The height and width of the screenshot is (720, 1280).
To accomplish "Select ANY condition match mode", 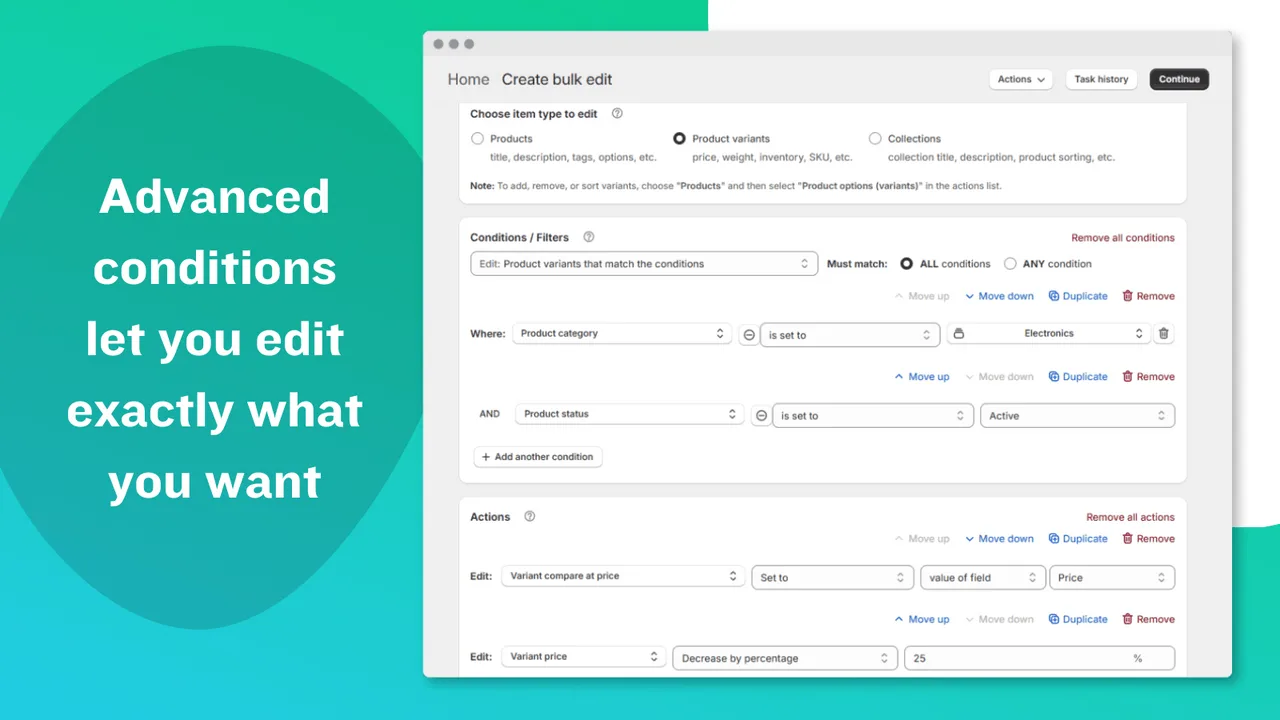I will (x=1010, y=264).
